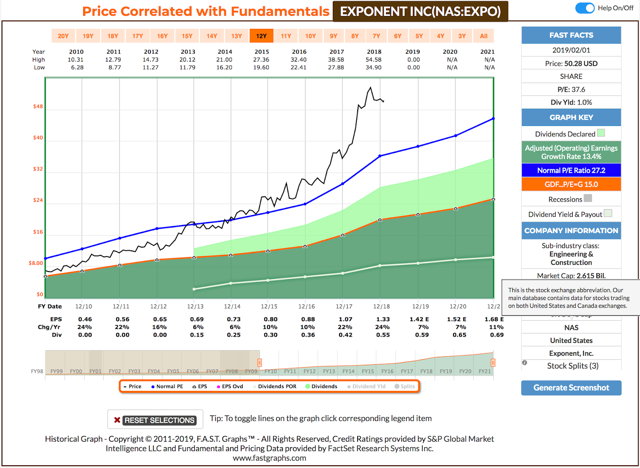Click the Normal P/E Ratio 27.2 key

[571, 170]
